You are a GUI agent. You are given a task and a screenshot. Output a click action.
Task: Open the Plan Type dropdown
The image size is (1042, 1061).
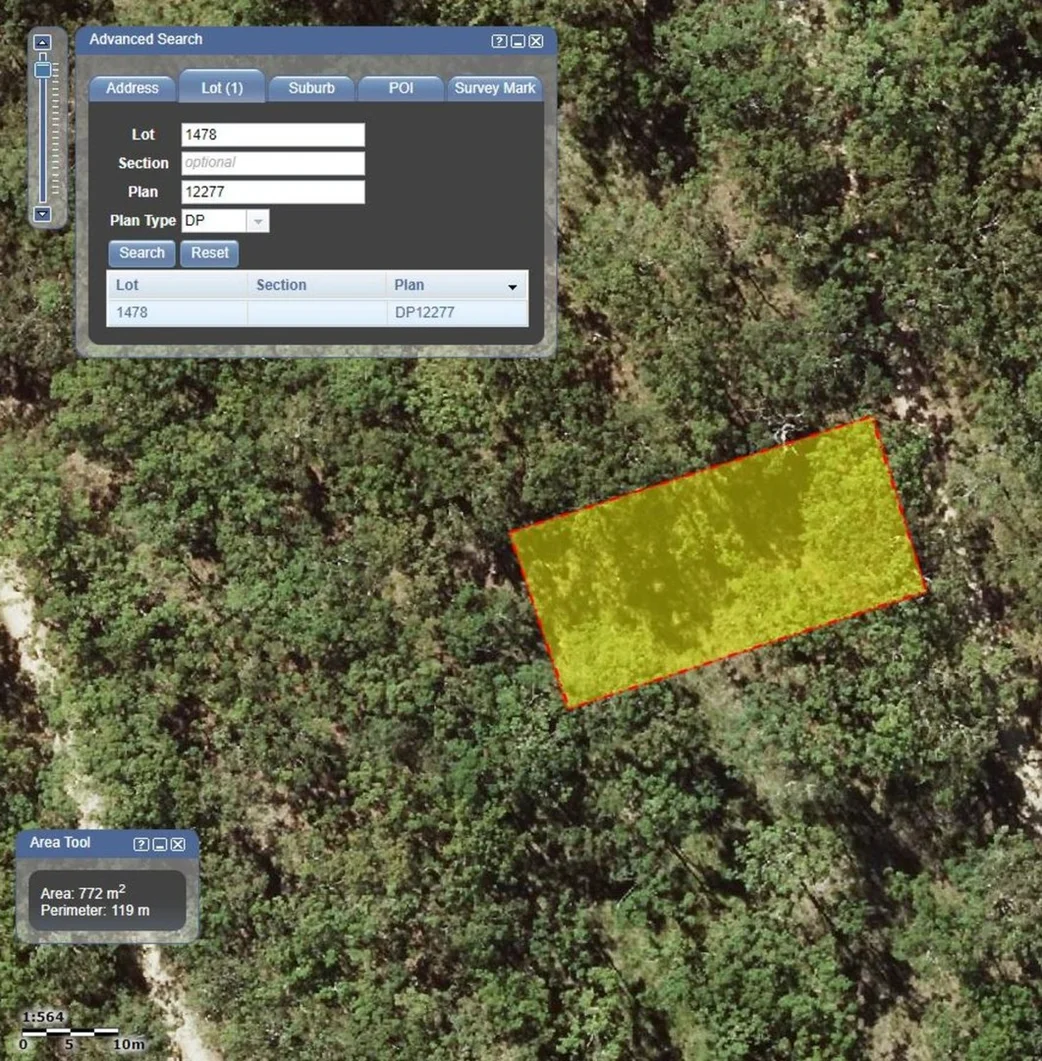pyautogui.click(x=257, y=221)
